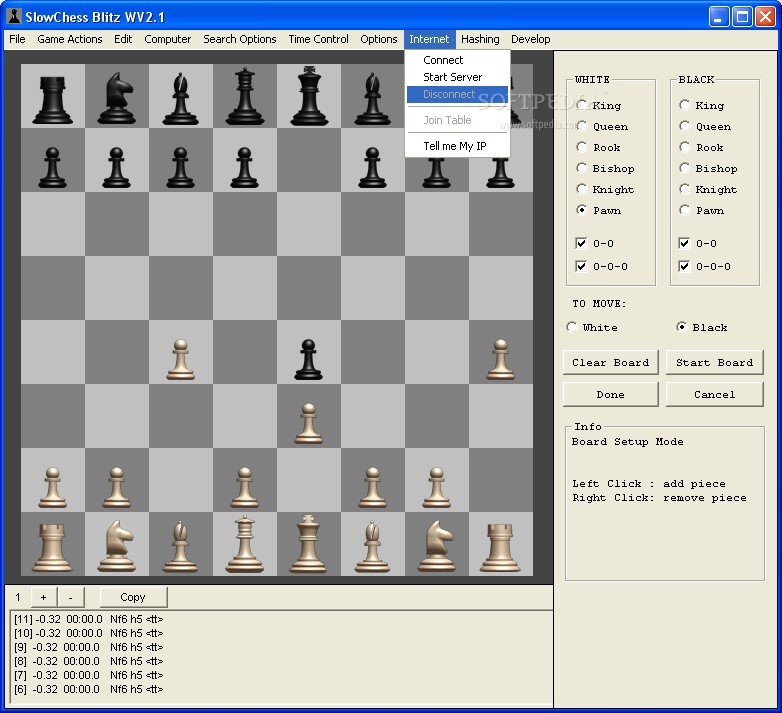Select the white pawn directly below the advanced black pawn
The height and width of the screenshot is (713, 782).
pyautogui.click(x=309, y=424)
